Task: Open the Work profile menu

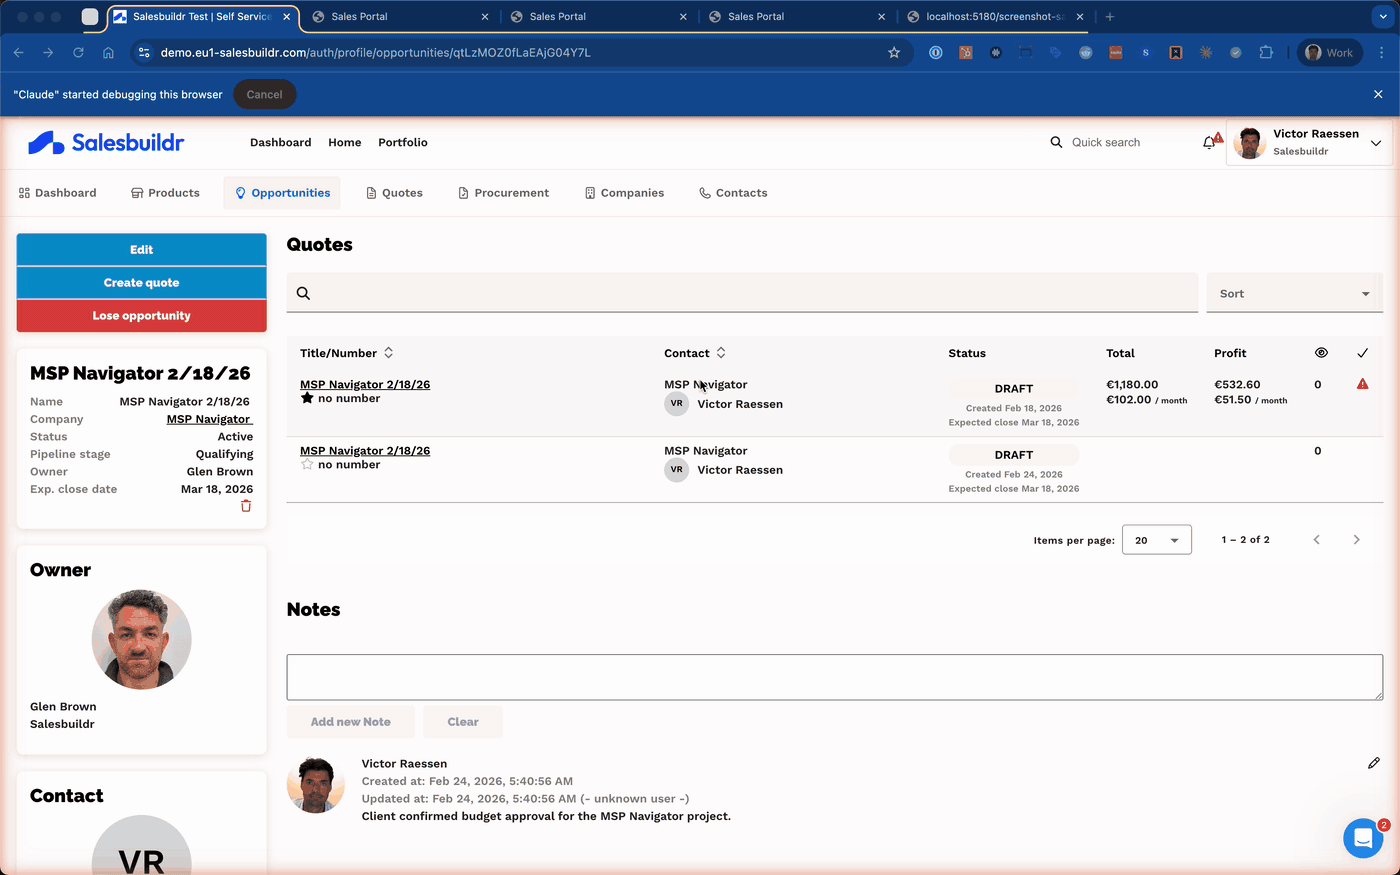Action: [1329, 53]
